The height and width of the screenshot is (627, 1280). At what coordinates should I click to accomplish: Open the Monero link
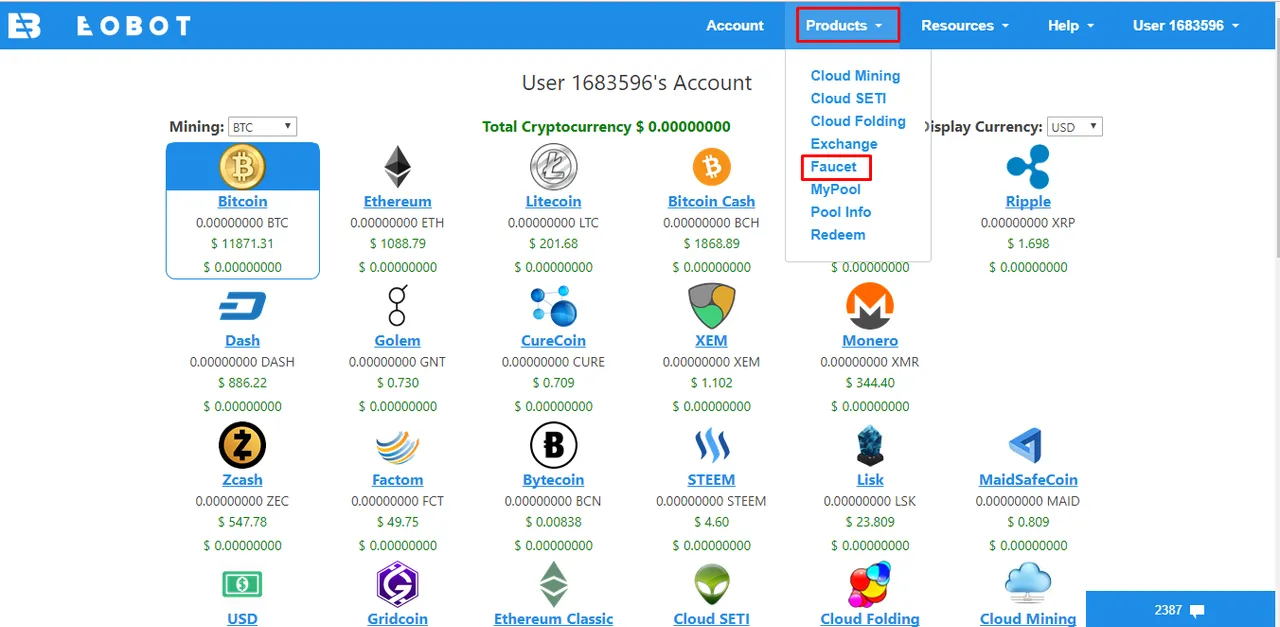click(870, 340)
